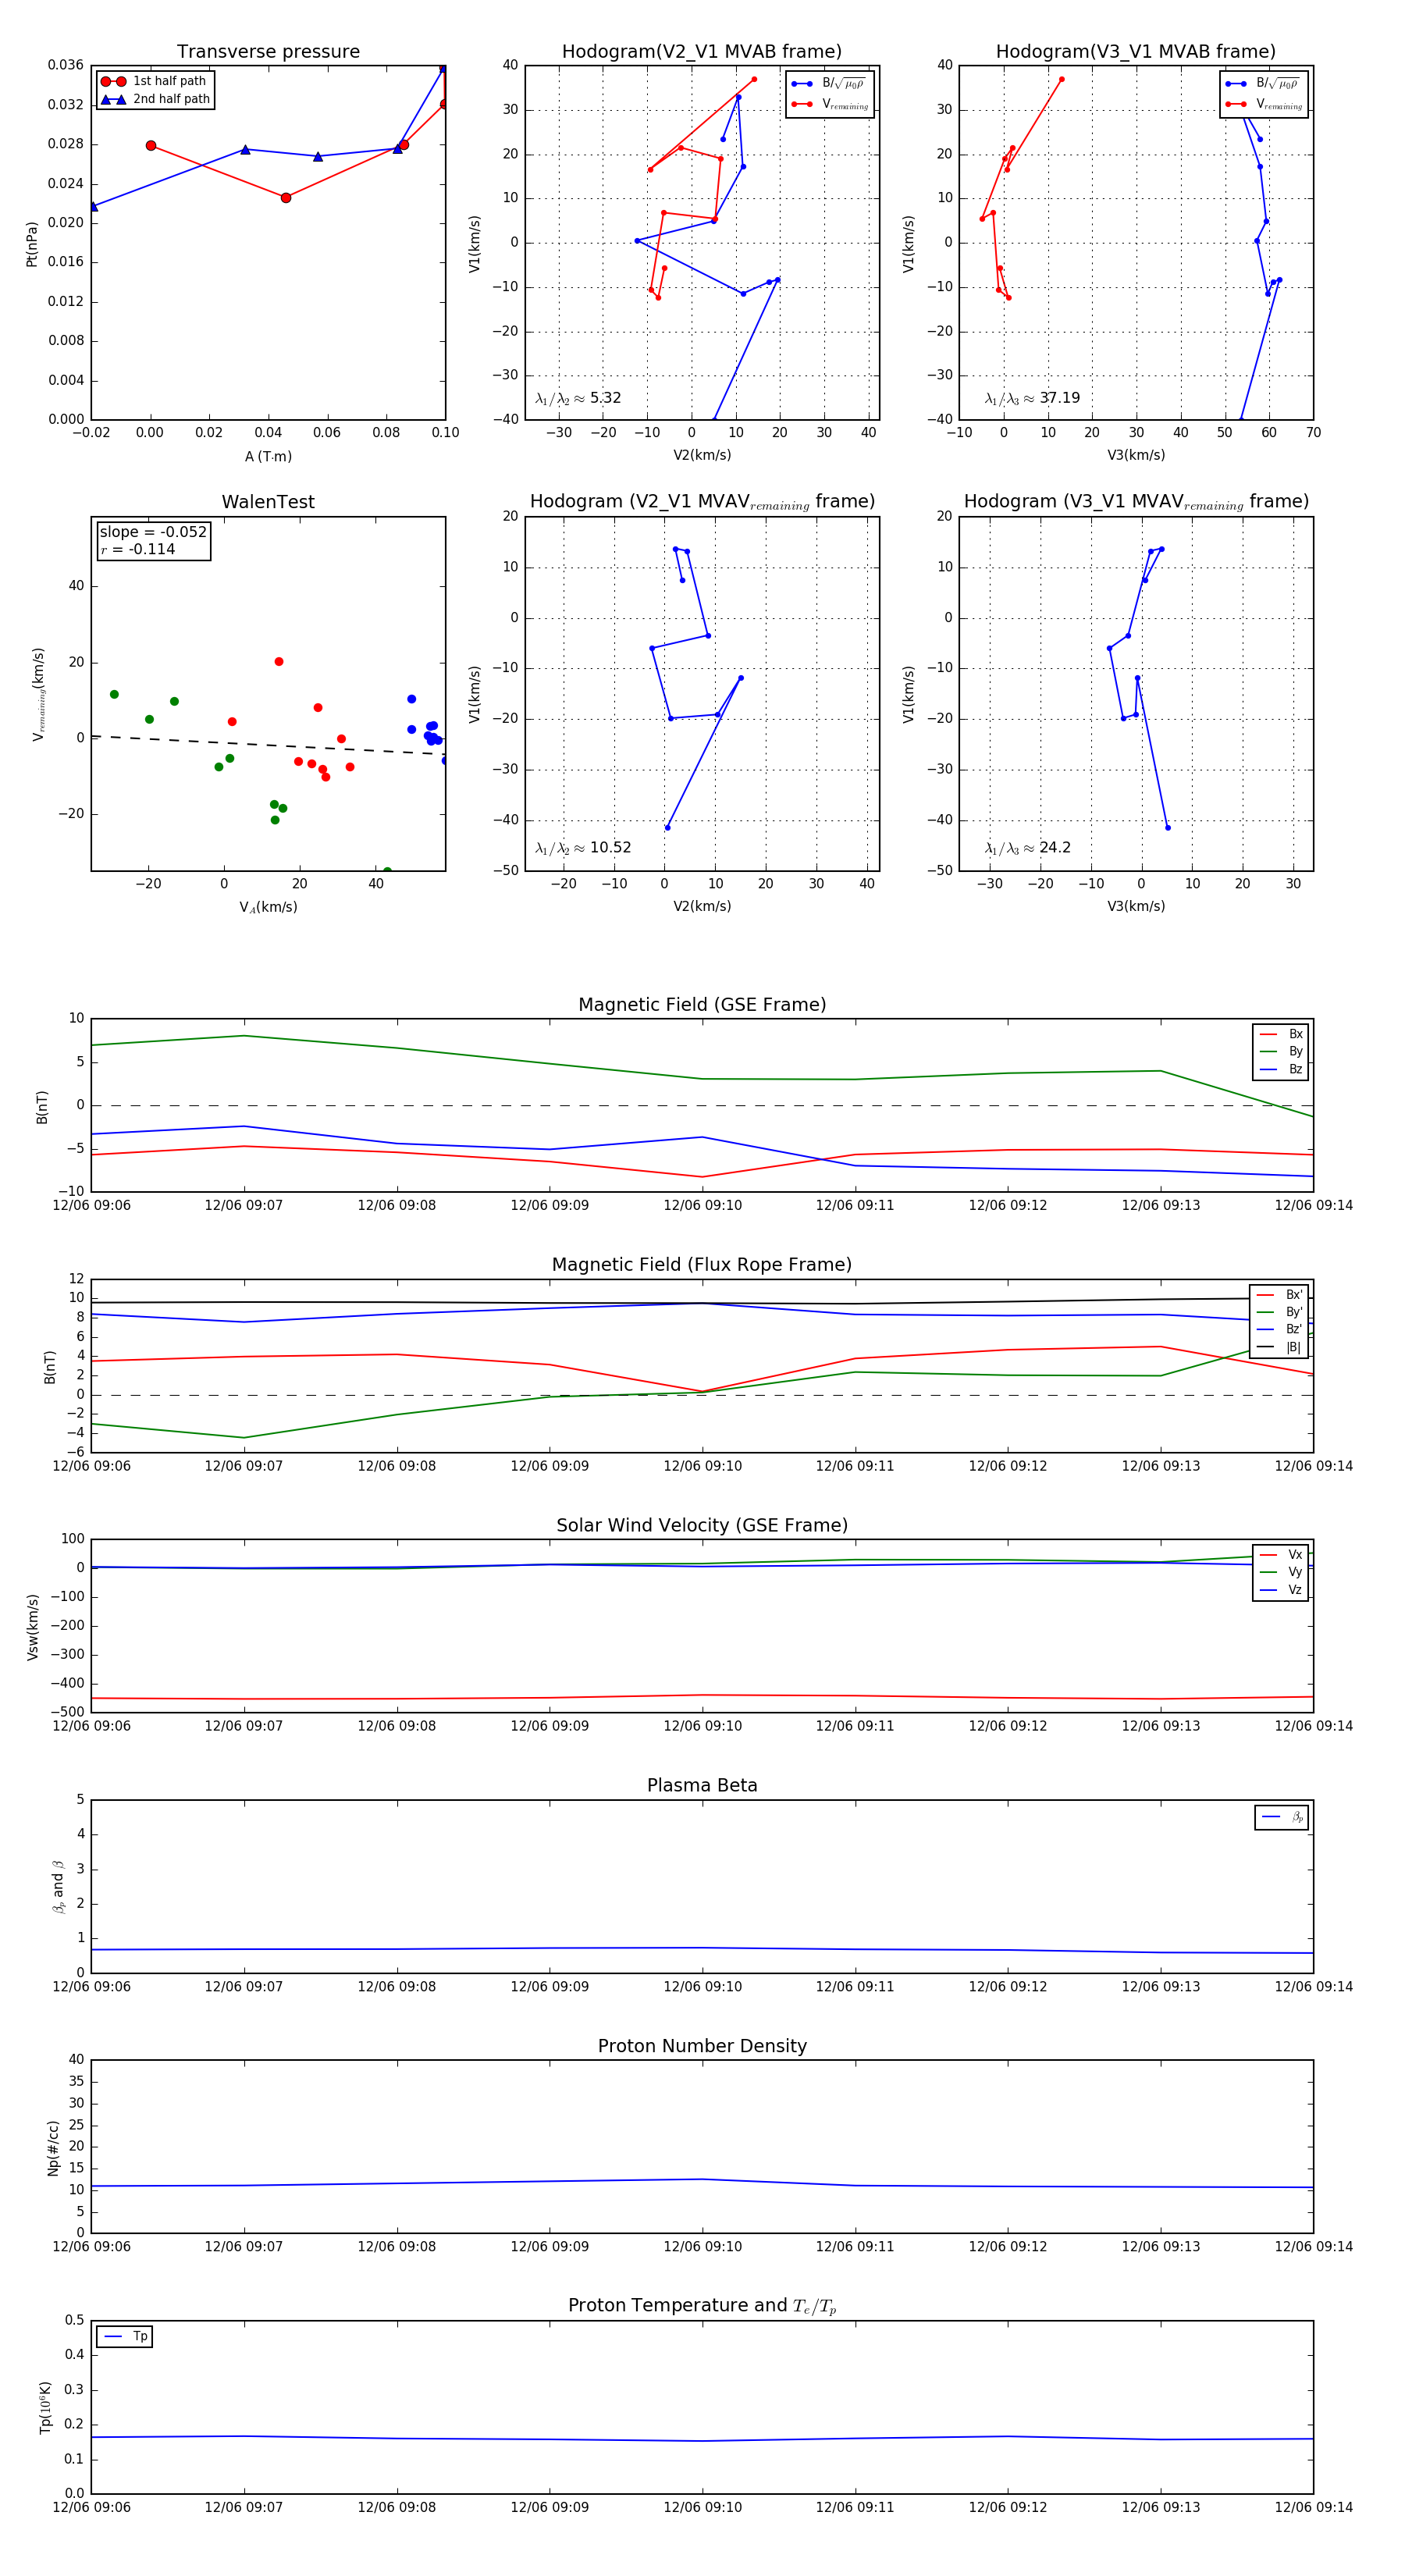Screen dimensions: 1405x2576
Task: Select the '|B|' legend entry
Action: [1279, 1347]
